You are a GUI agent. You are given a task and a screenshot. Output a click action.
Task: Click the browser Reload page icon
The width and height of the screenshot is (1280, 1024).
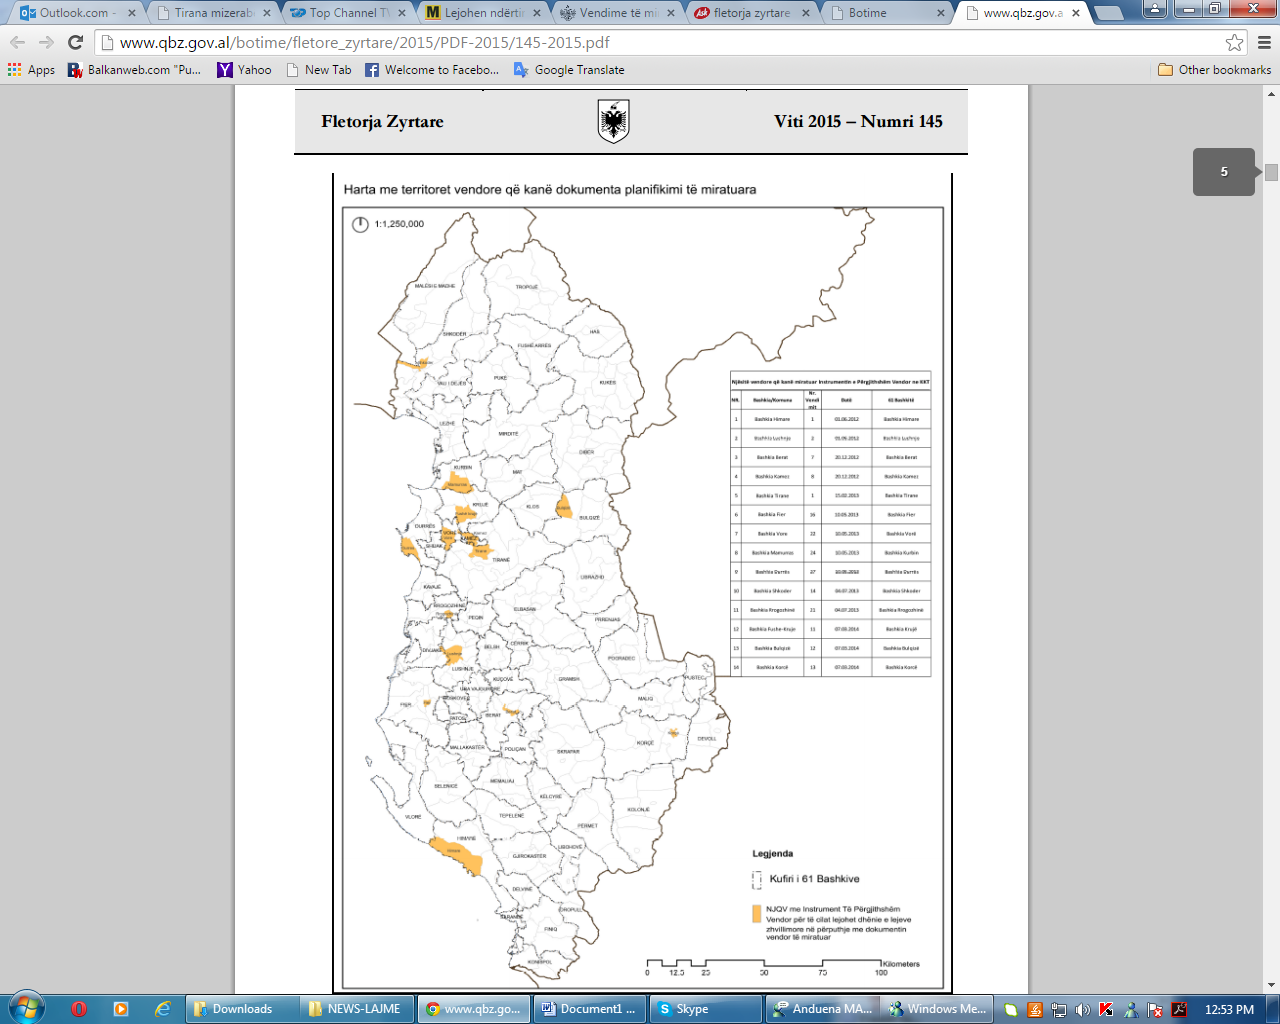(75, 42)
